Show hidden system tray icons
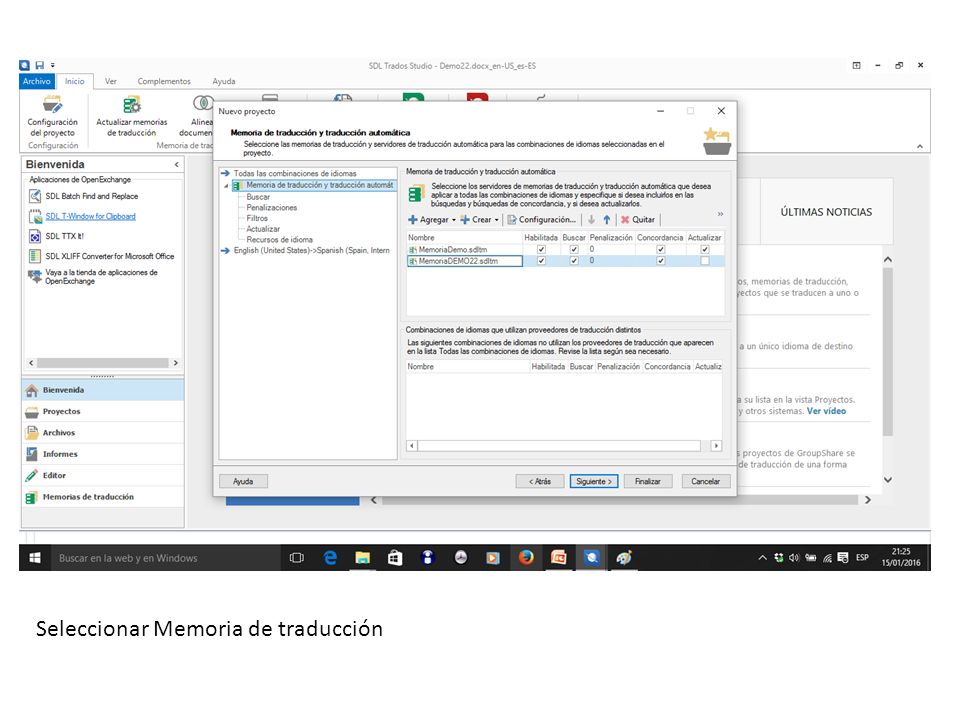 (762, 558)
